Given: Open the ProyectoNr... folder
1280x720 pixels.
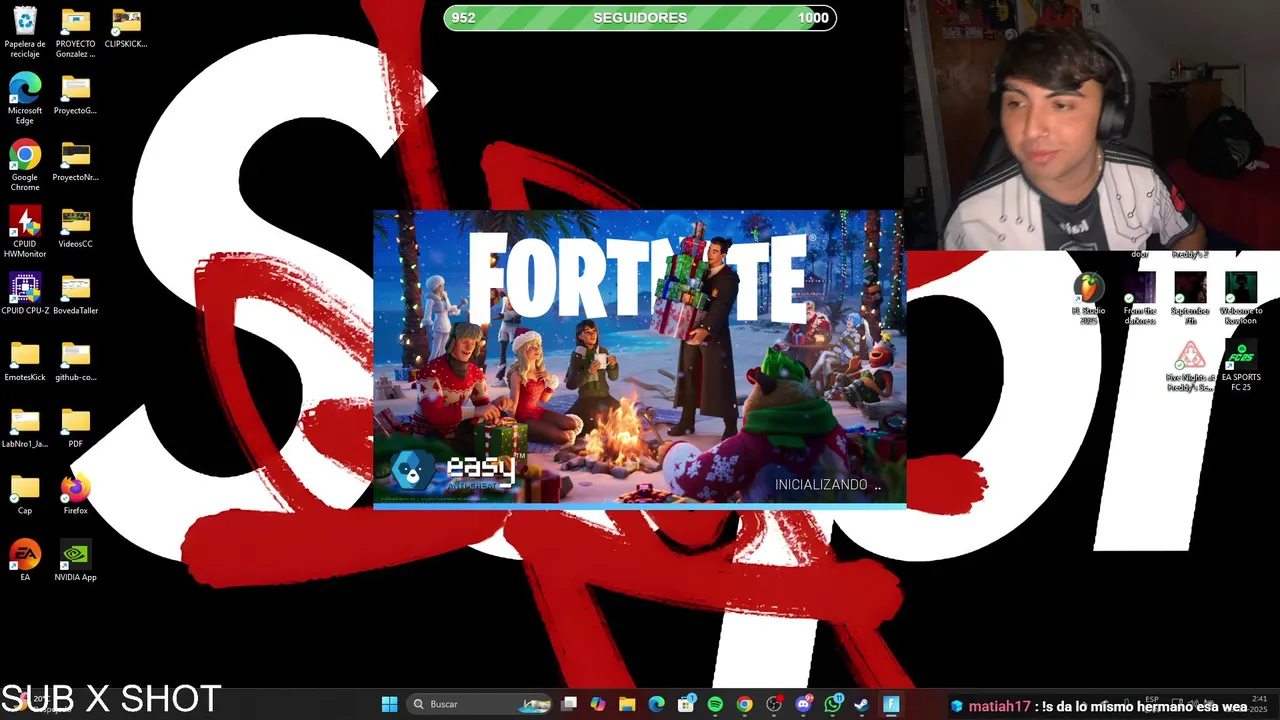Looking at the screenshot, I should point(76,161).
